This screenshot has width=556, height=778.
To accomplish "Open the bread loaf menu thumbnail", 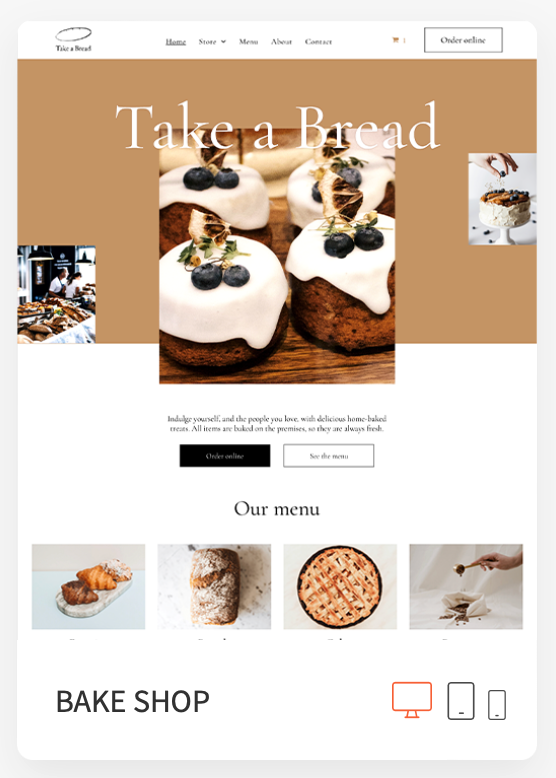I will 214,586.
